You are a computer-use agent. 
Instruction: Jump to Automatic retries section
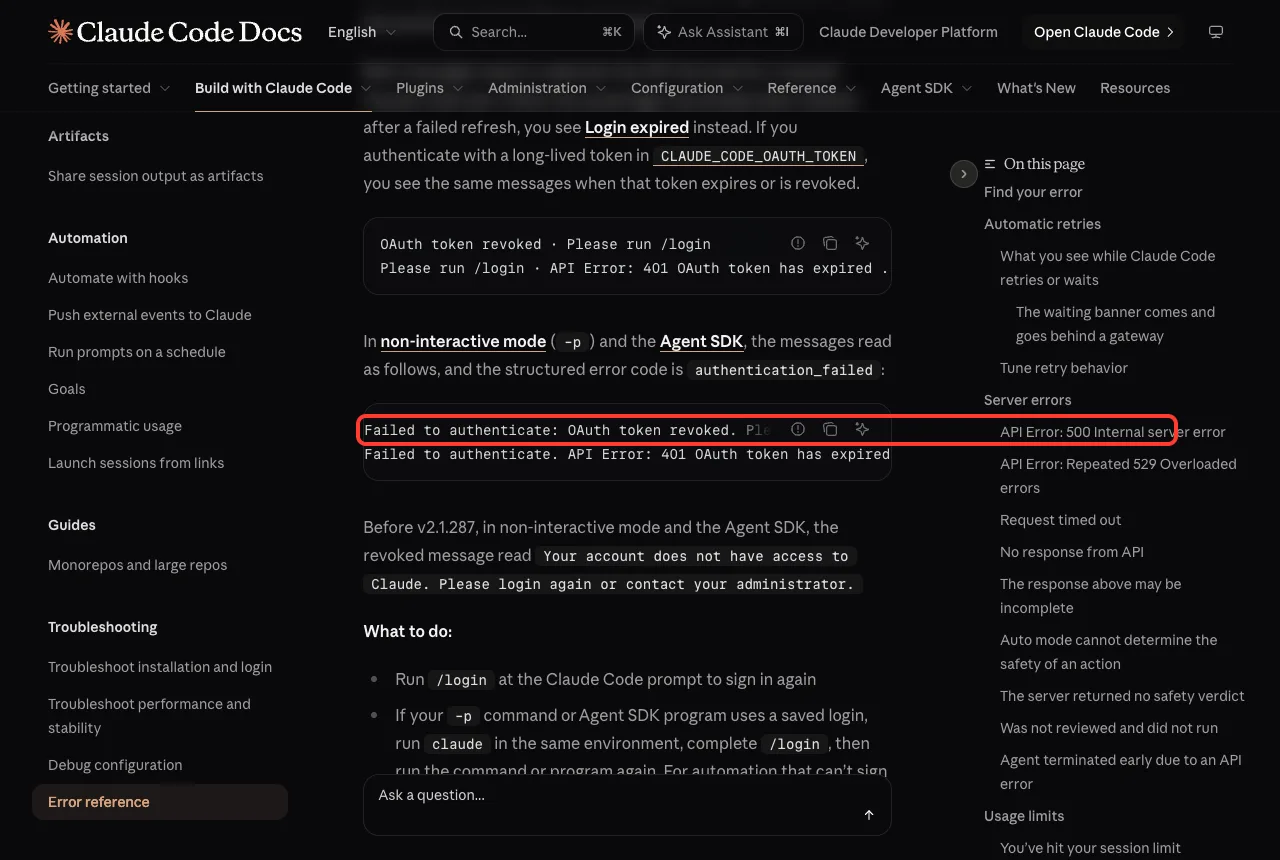point(1042,224)
